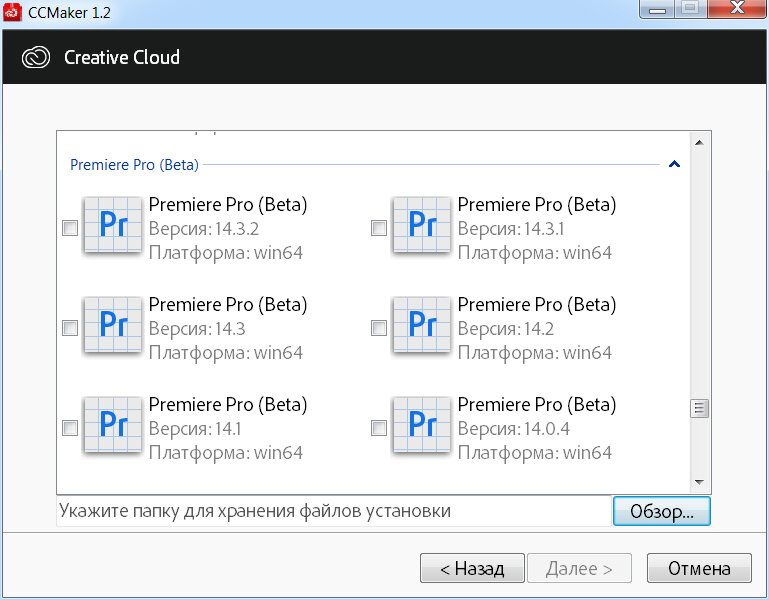Go back with the Назад button
This screenshot has width=769, height=600.
click(470, 569)
